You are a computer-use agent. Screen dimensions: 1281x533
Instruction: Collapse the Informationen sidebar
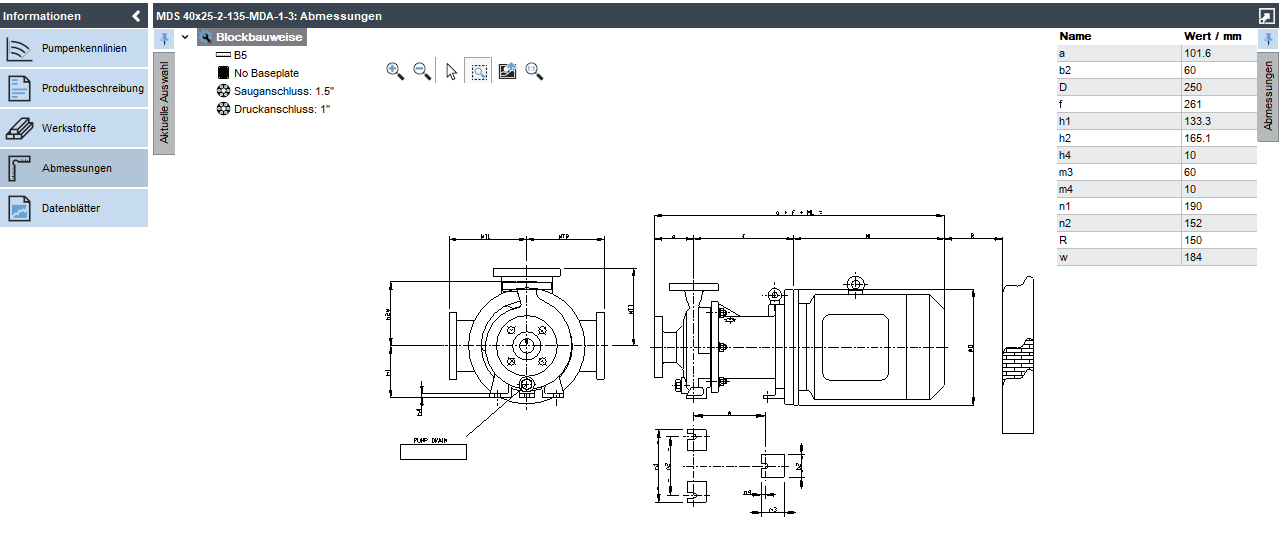[x=136, y=16]
